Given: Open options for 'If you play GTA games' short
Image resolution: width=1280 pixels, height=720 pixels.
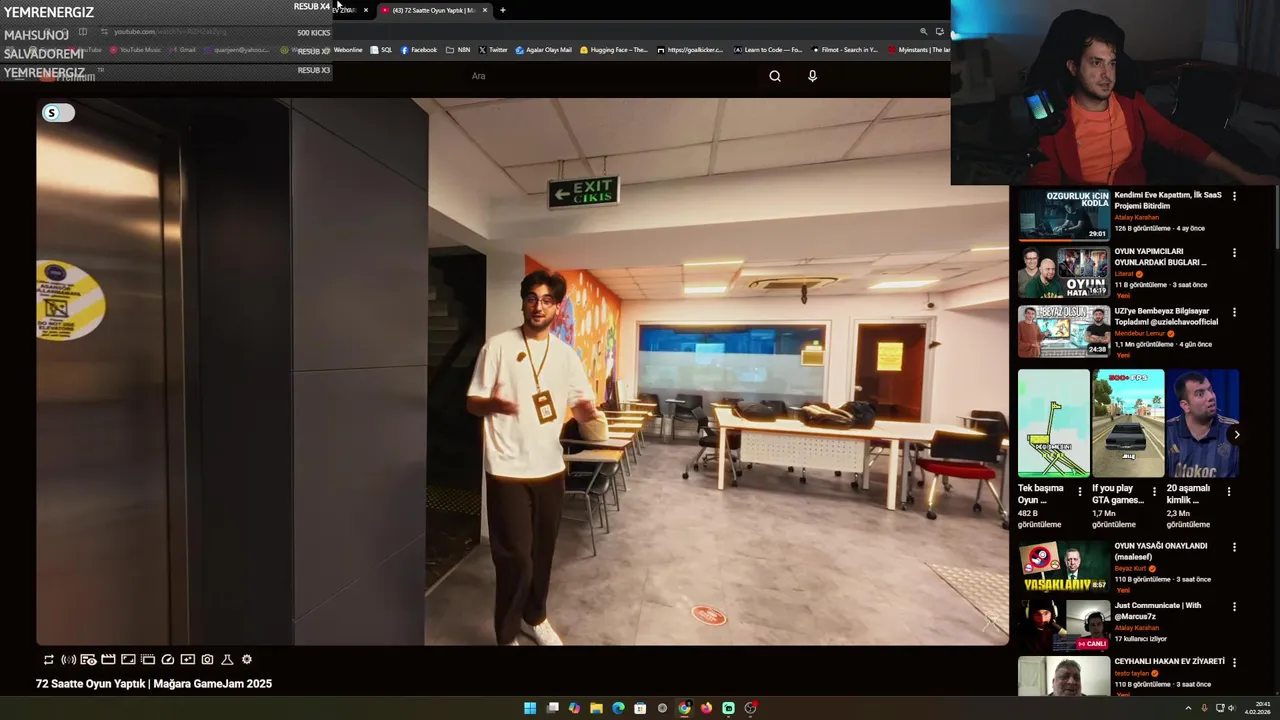Looking at the screenshot, I should [x=1154, y=491].
